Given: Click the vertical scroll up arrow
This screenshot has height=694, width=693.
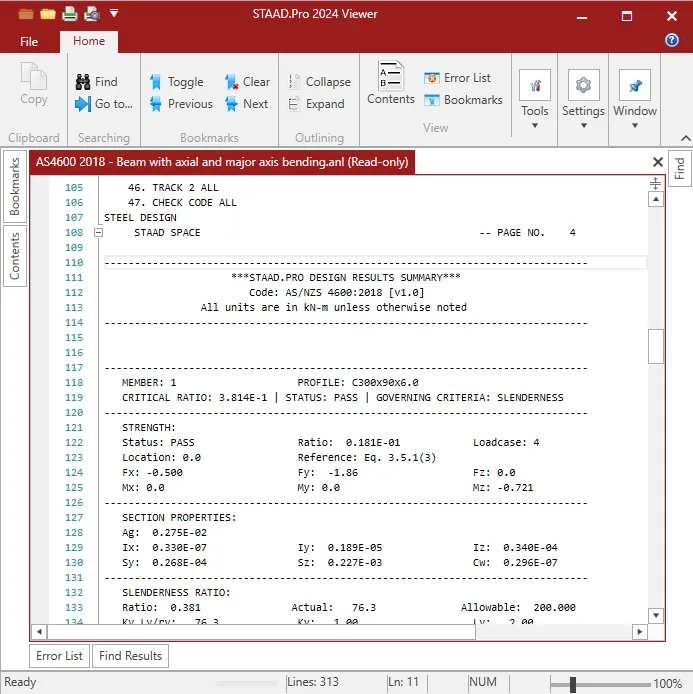Looking at the screenshot, I should click(655, 200).
